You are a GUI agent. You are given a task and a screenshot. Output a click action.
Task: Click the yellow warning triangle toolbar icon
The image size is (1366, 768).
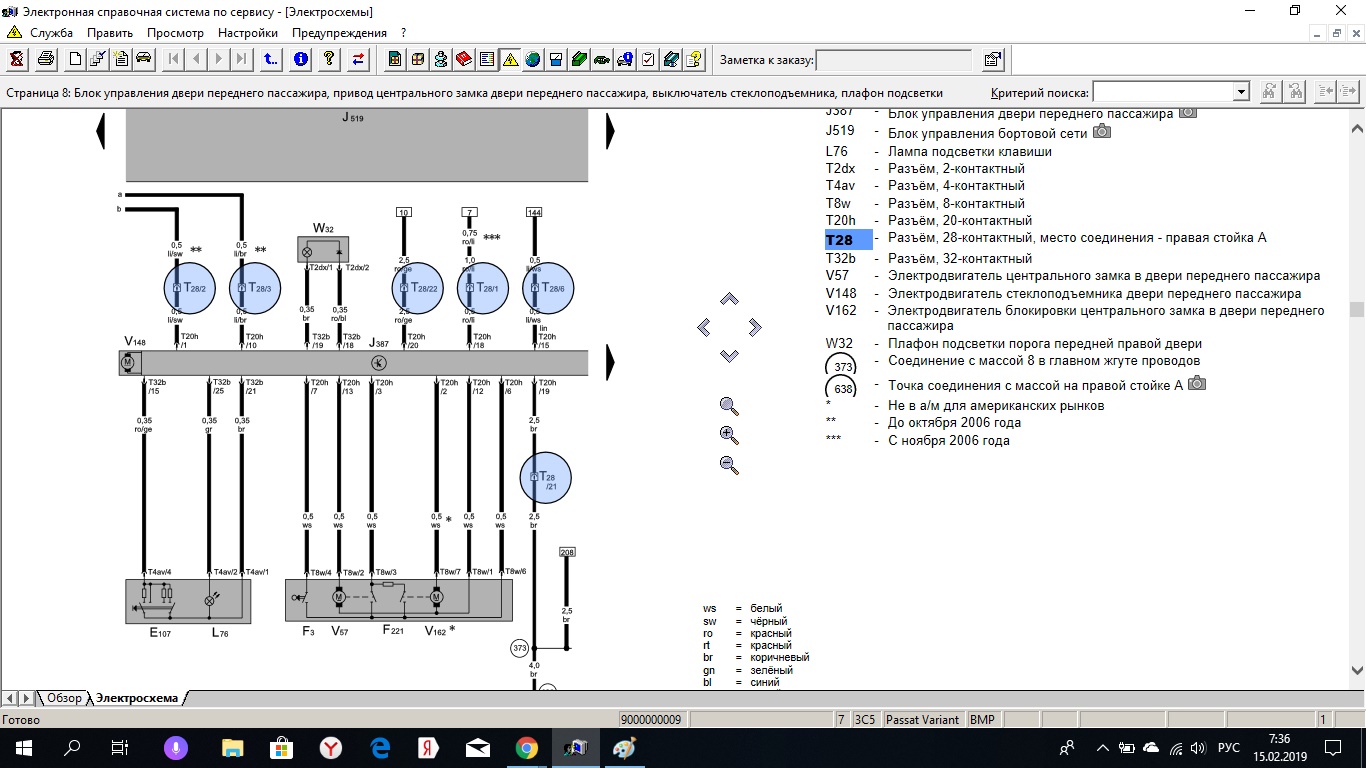click(510, 59)
